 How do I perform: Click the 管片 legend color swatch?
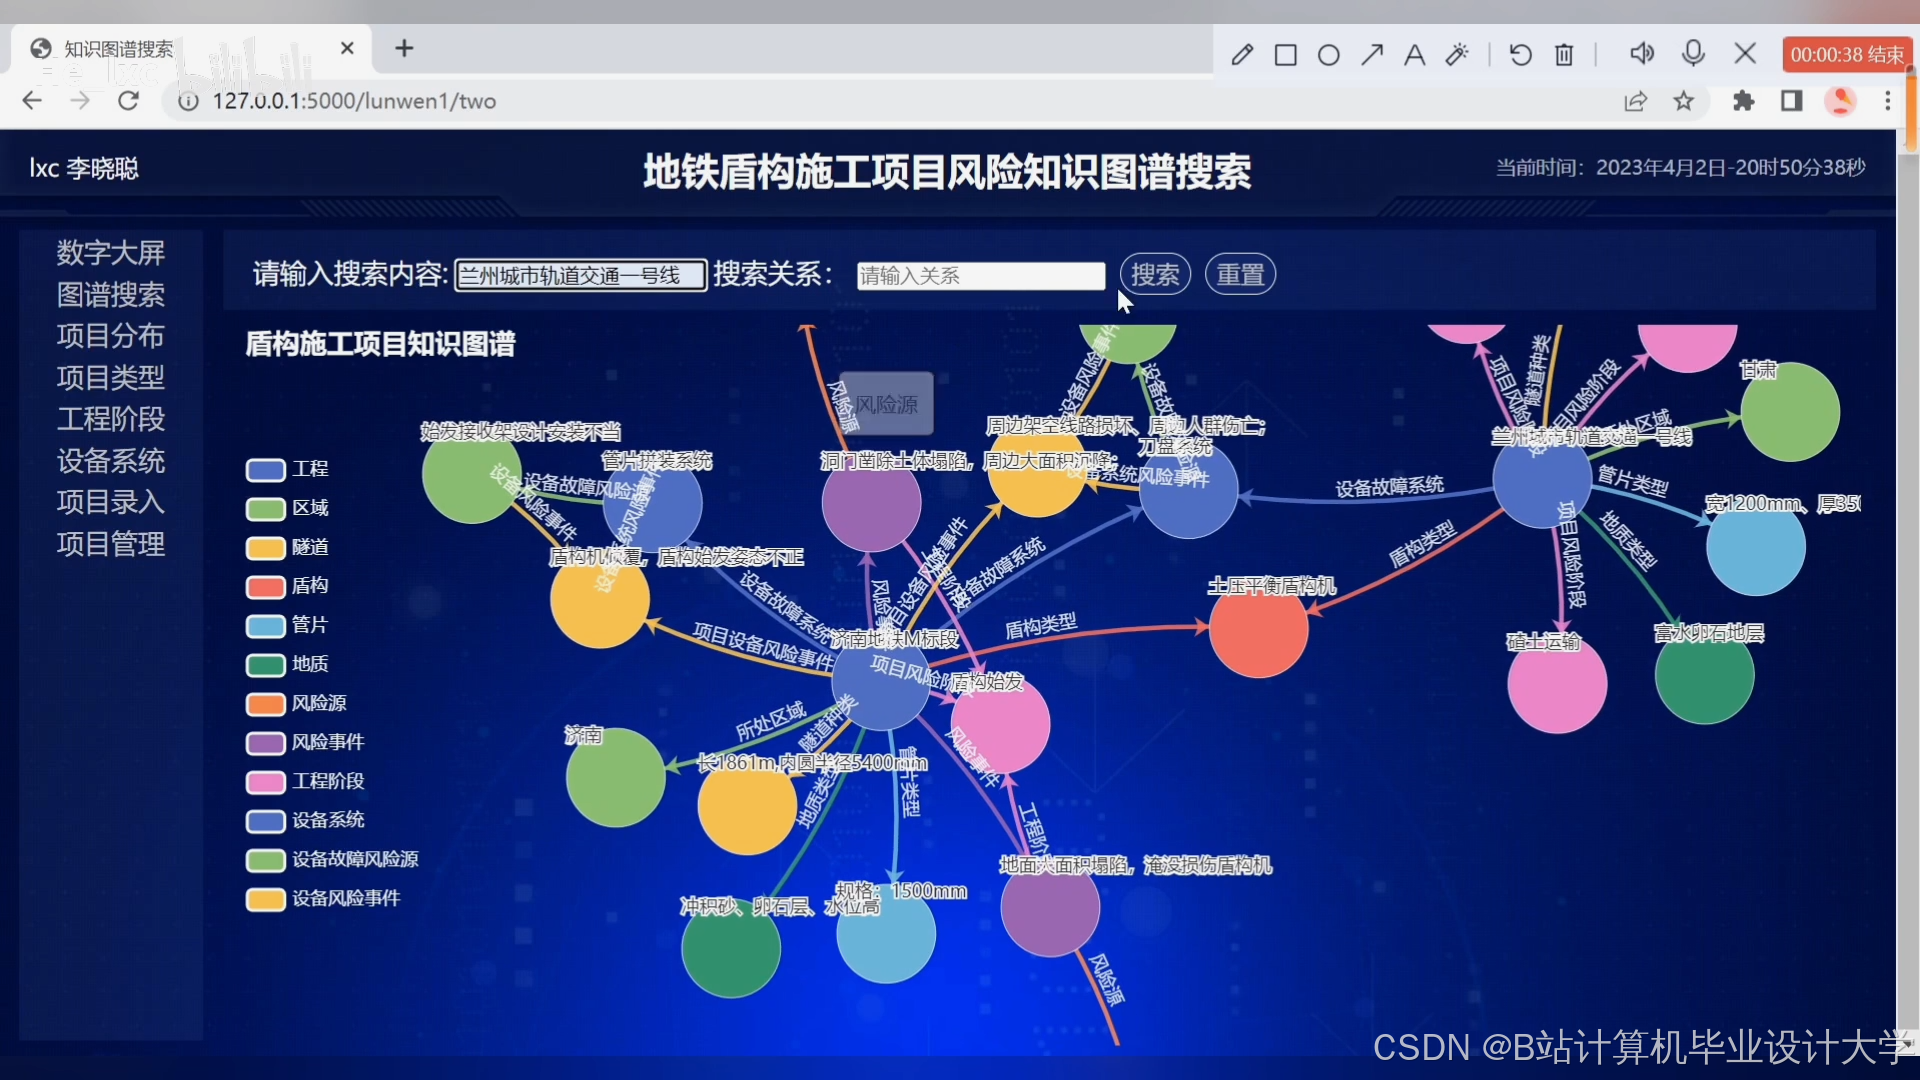tap(266, 626)
